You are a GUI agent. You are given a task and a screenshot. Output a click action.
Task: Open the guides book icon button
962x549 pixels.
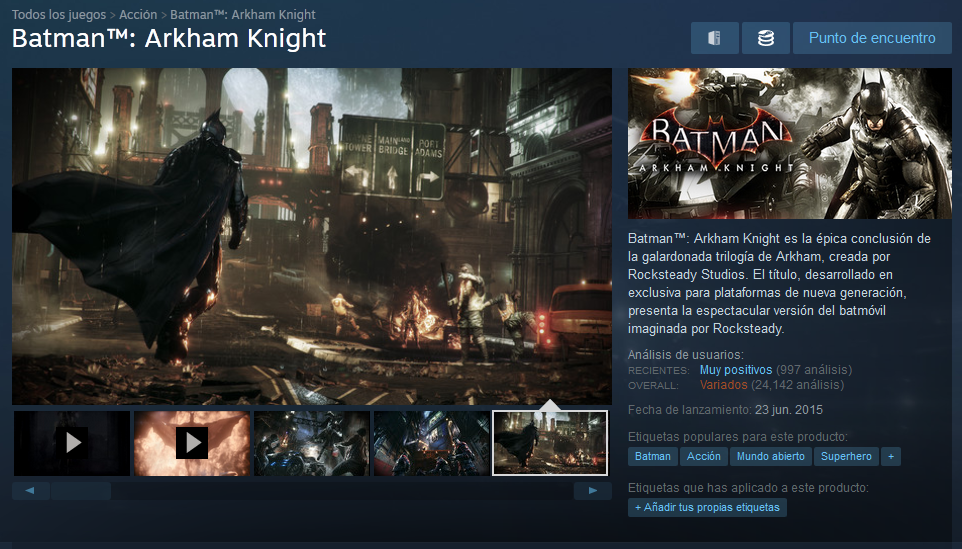[715, 38]
